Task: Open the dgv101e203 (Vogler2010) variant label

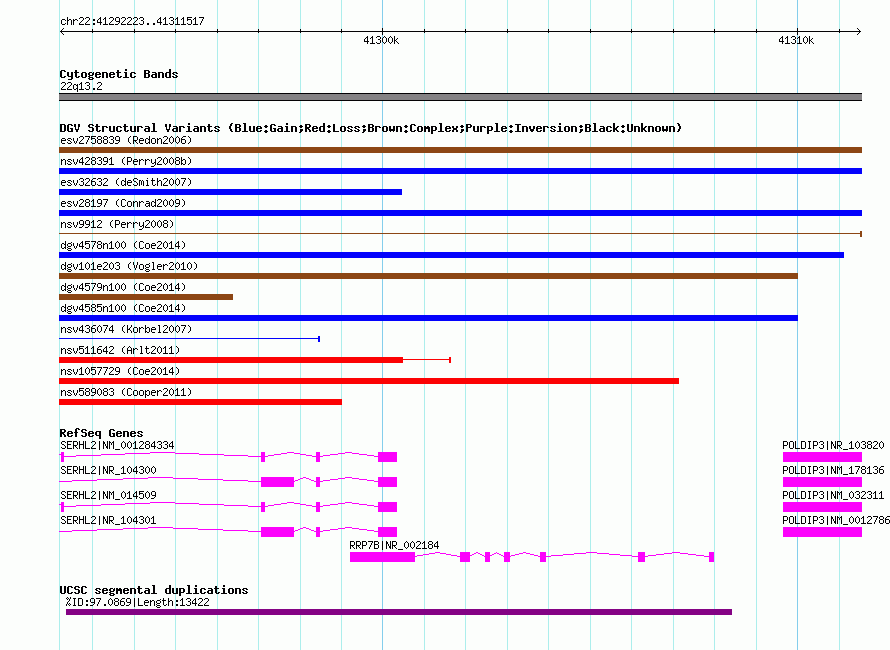Action: click(129, 266)
